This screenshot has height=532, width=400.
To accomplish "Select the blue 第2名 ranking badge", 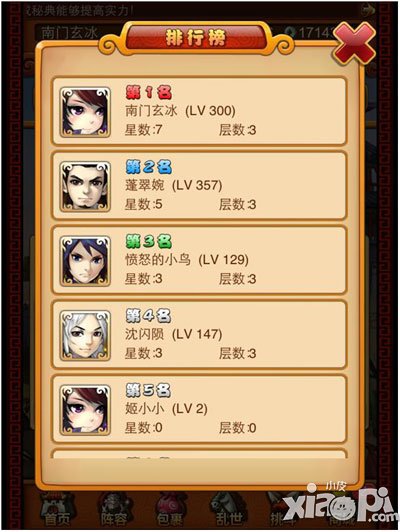I will 149,167.
